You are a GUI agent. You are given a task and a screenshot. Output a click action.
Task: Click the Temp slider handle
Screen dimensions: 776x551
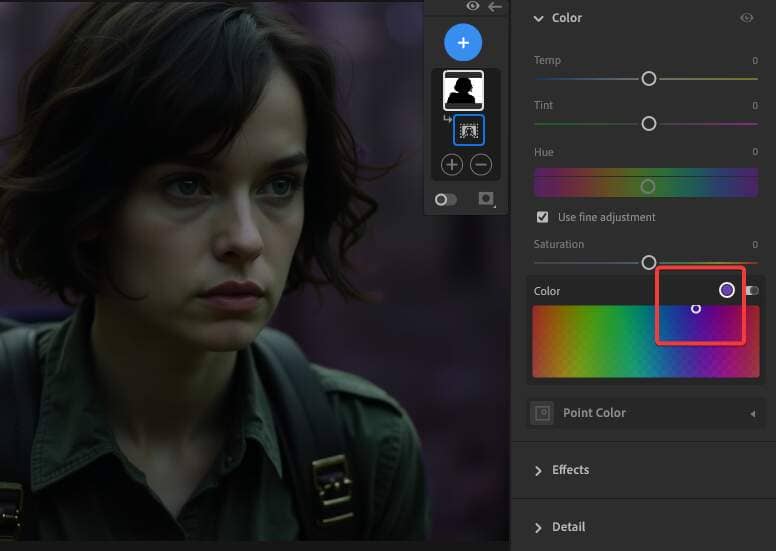click(x=648, y=78)
